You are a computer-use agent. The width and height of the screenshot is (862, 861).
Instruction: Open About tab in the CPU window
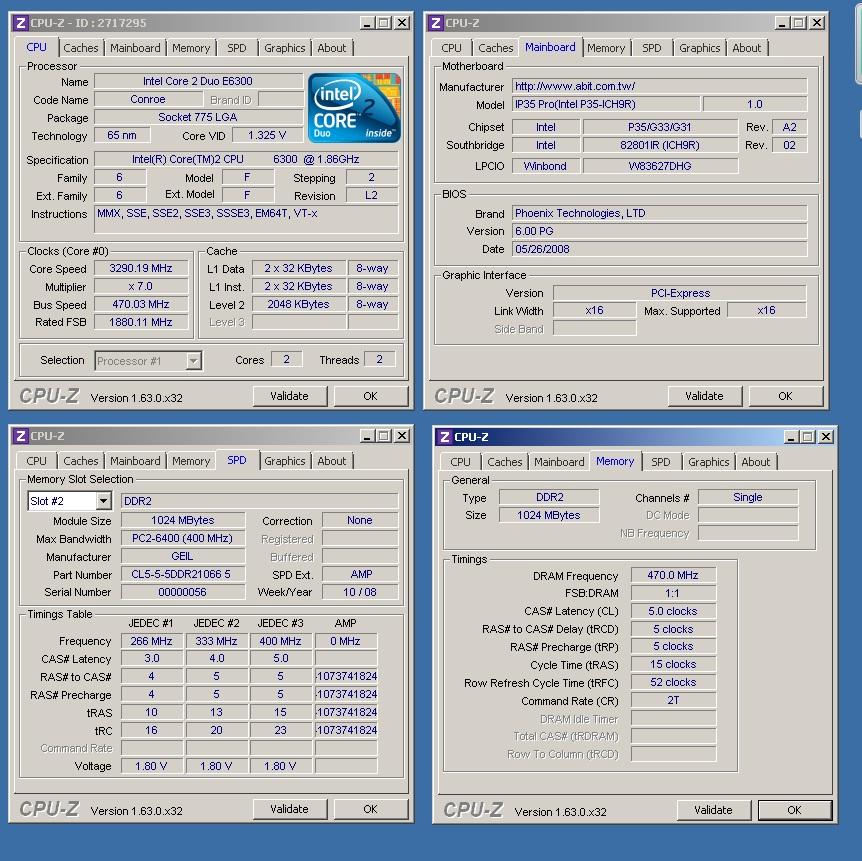click(x=331, y=48)
